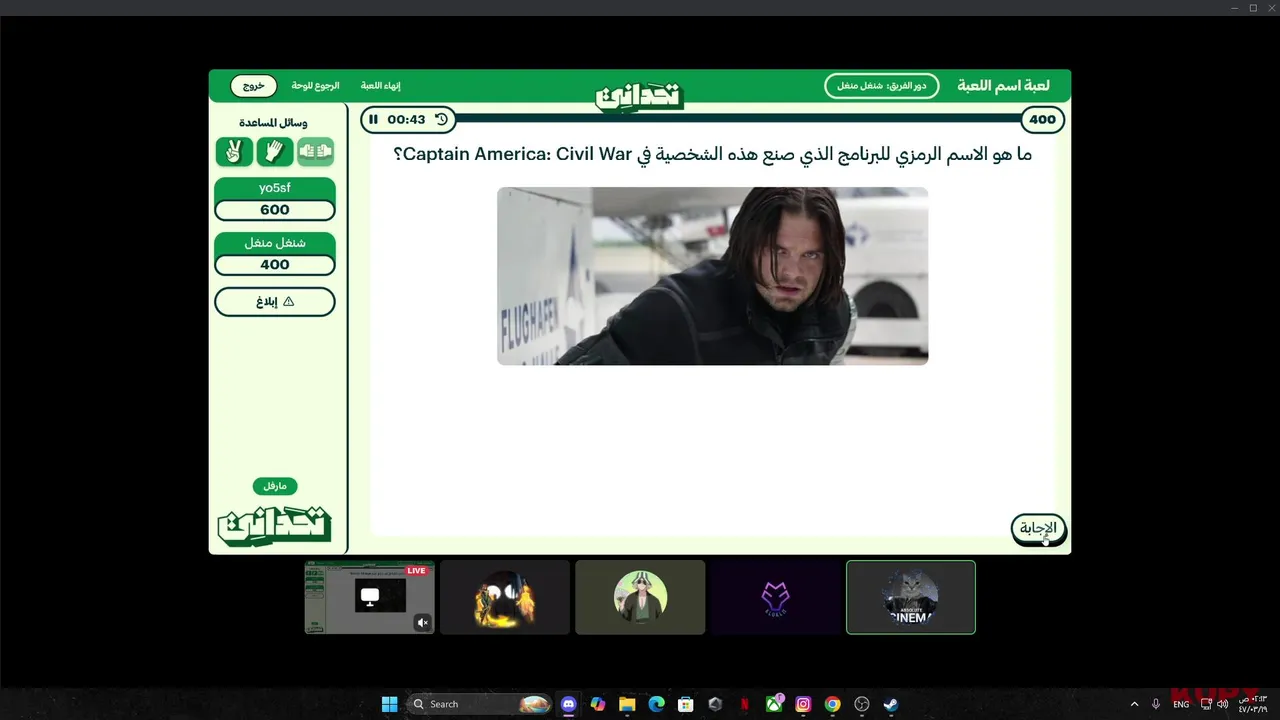Launch Google Chrome from the taskbar
Viewport: 1280px width, 720px height.
(832, 704)
